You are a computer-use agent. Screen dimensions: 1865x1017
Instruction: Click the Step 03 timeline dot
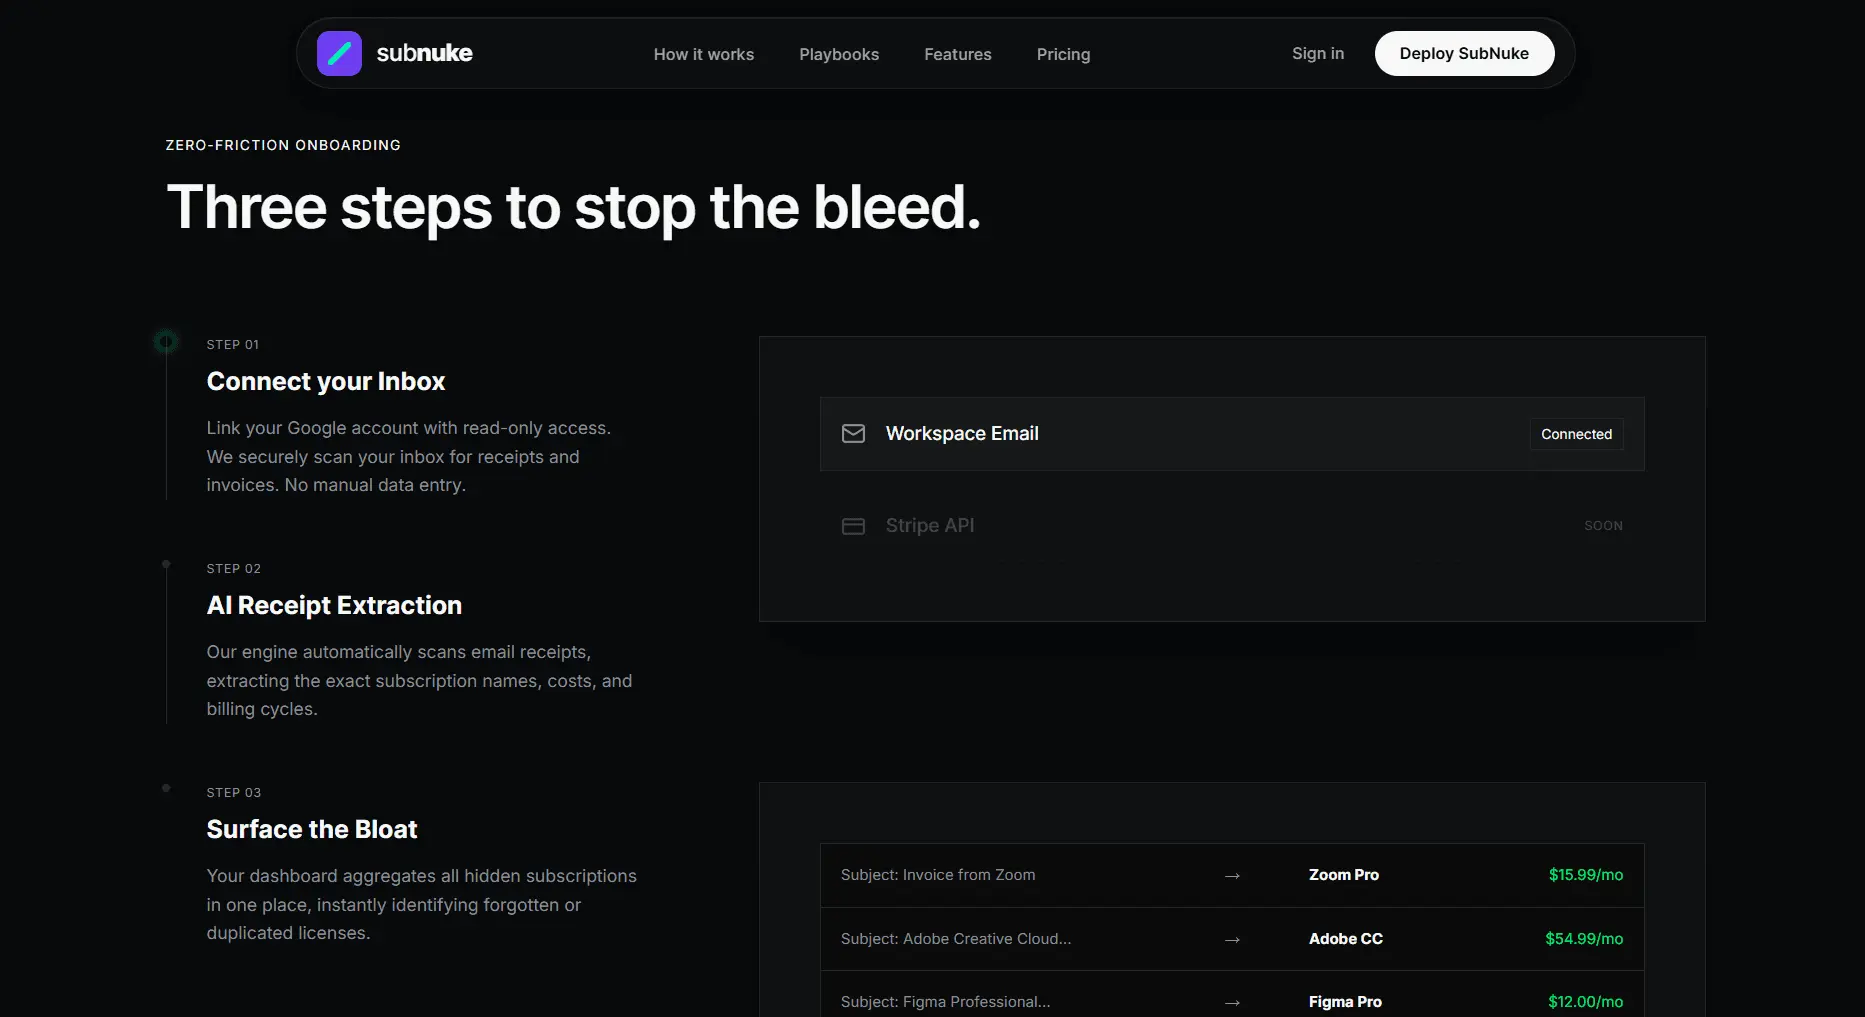166,788
